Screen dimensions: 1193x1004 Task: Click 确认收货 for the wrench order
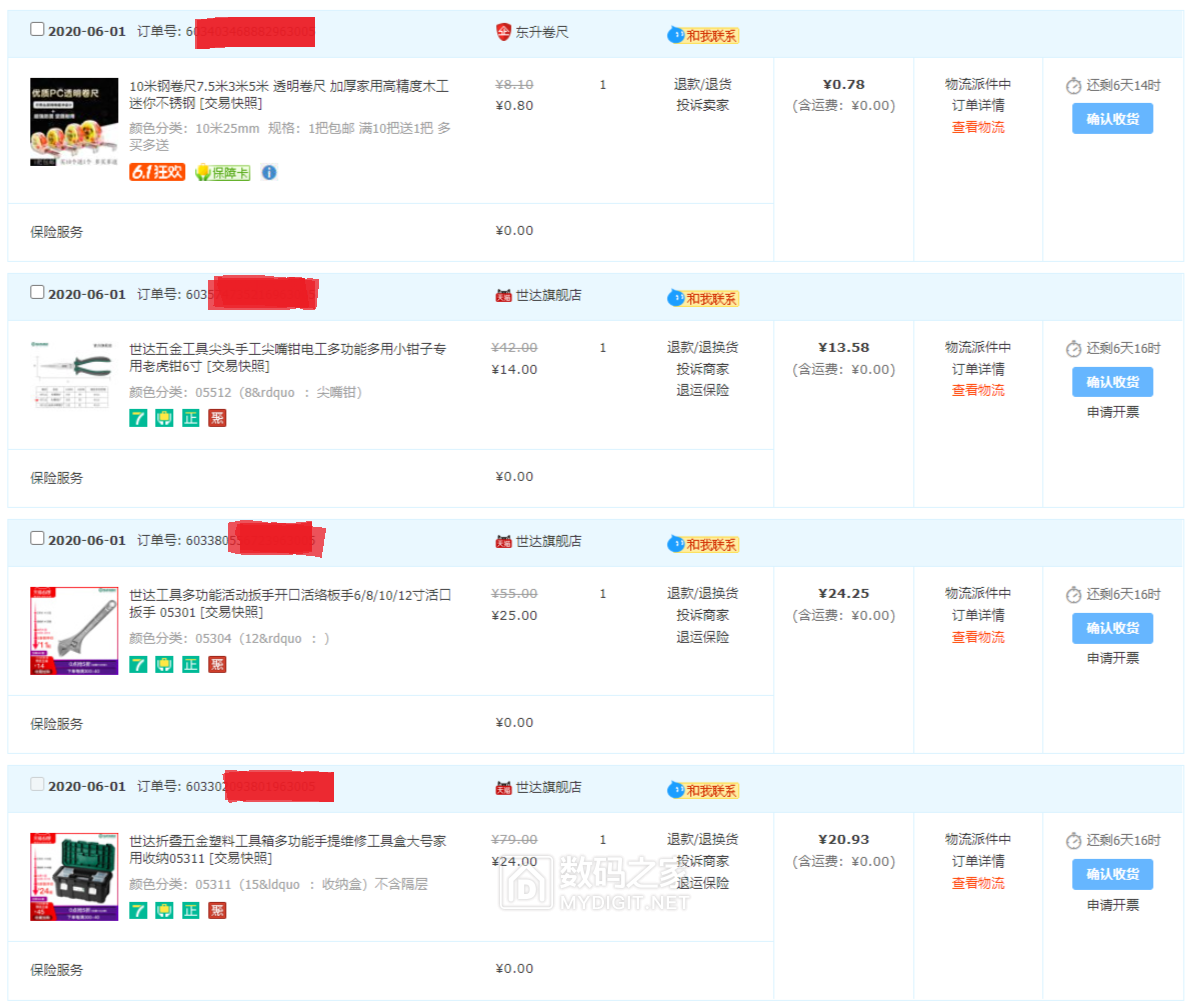click(x=1112, y=628)
